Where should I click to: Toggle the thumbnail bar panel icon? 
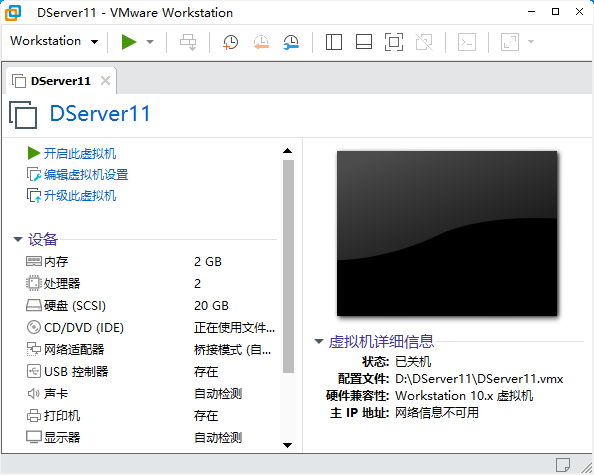point(364,42)
